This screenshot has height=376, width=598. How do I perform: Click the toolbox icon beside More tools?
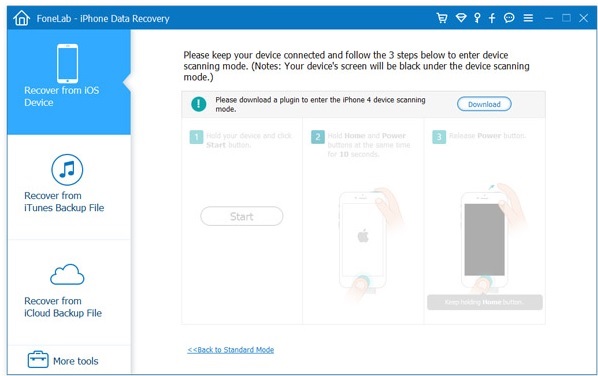(38, 359)
